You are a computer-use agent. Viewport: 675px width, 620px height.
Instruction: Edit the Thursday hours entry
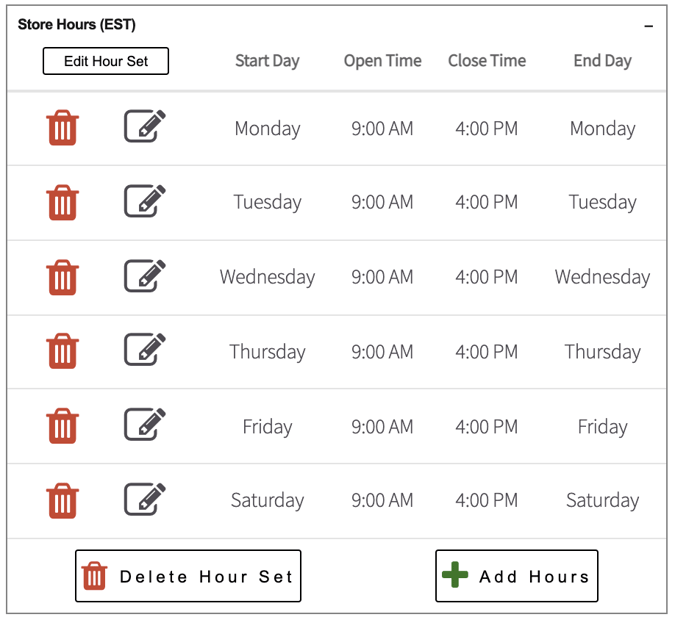click(144, 350)
